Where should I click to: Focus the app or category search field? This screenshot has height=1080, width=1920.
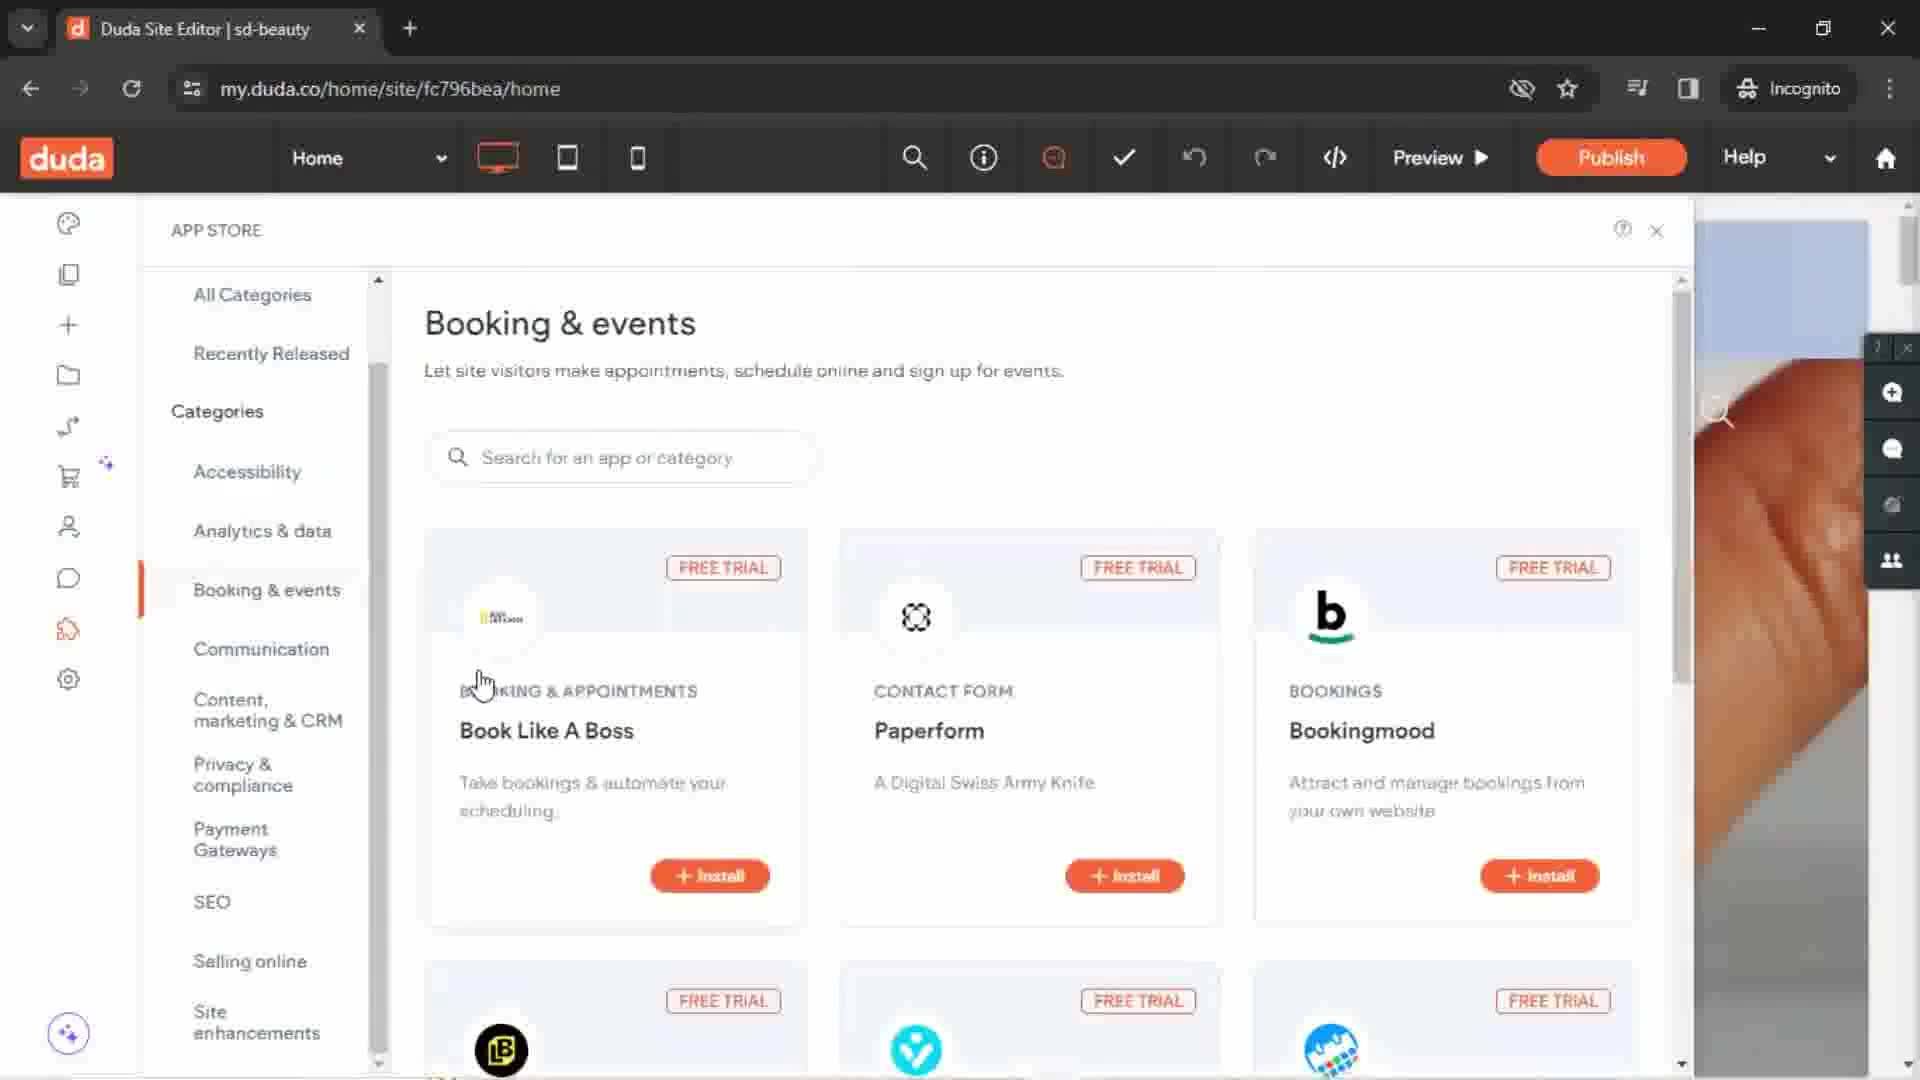622,458
